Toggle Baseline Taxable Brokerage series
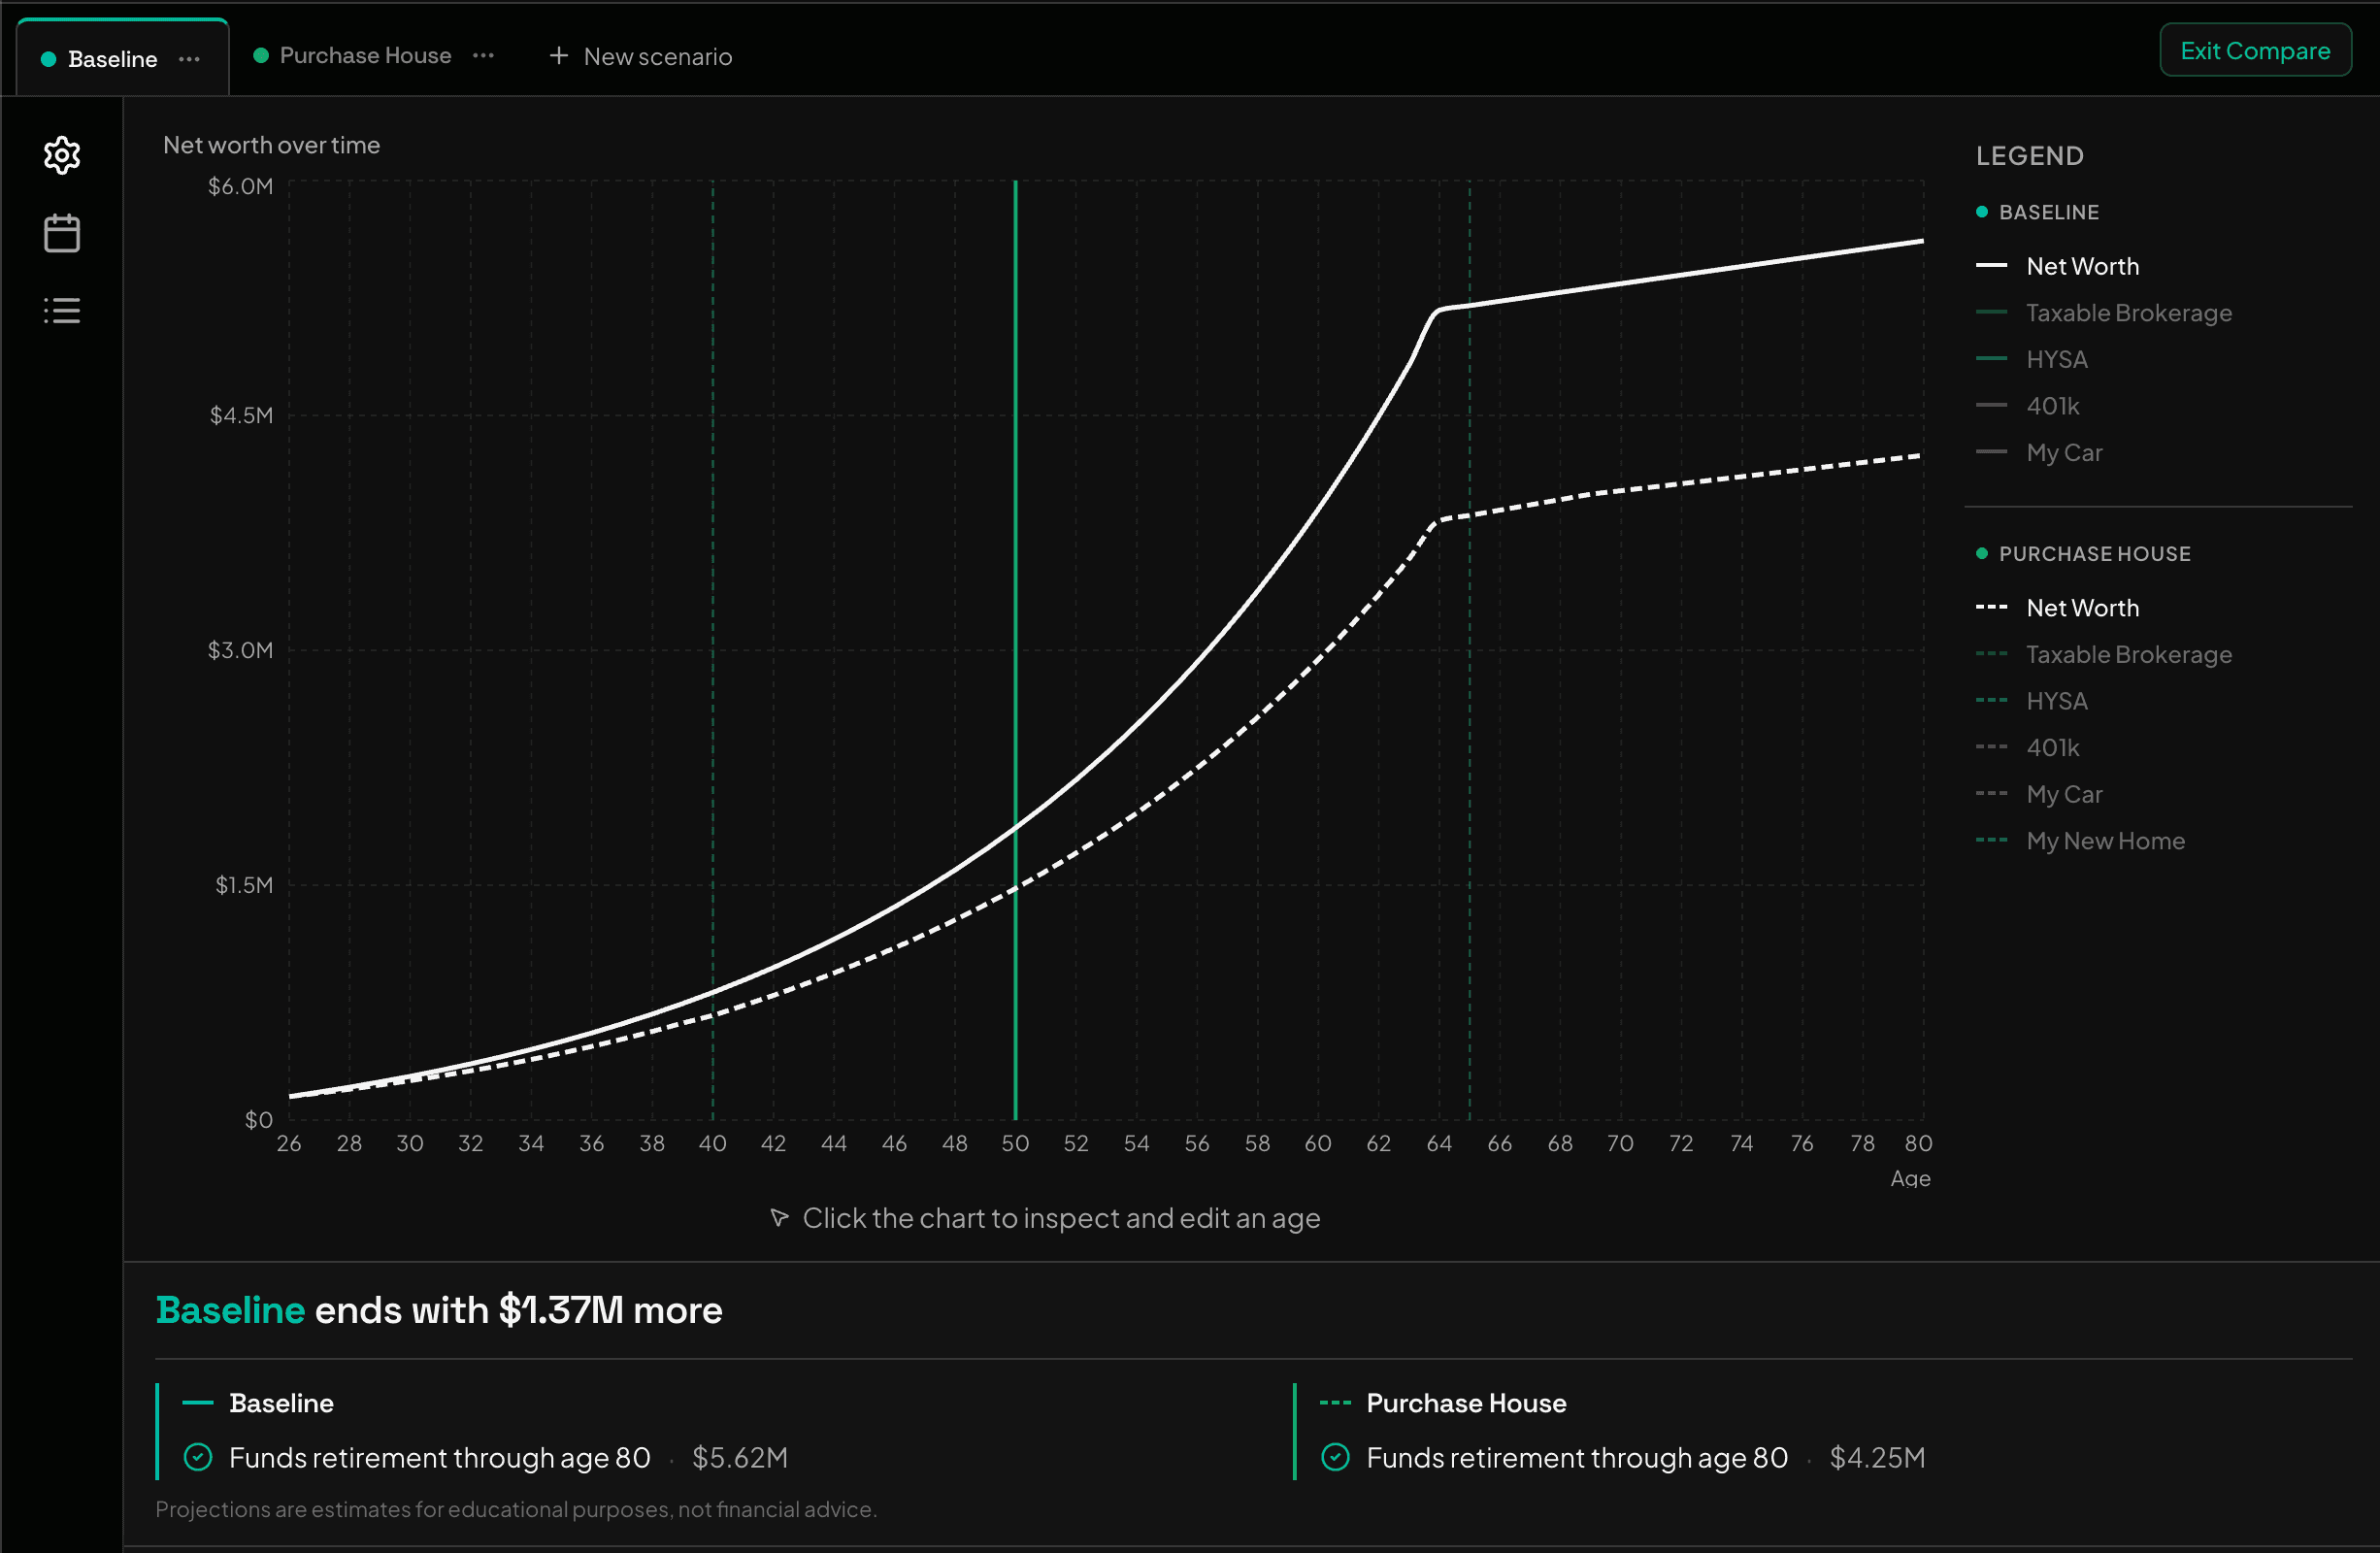This screenshot has width=2380, height=1553. click(x=2104, y=313)
